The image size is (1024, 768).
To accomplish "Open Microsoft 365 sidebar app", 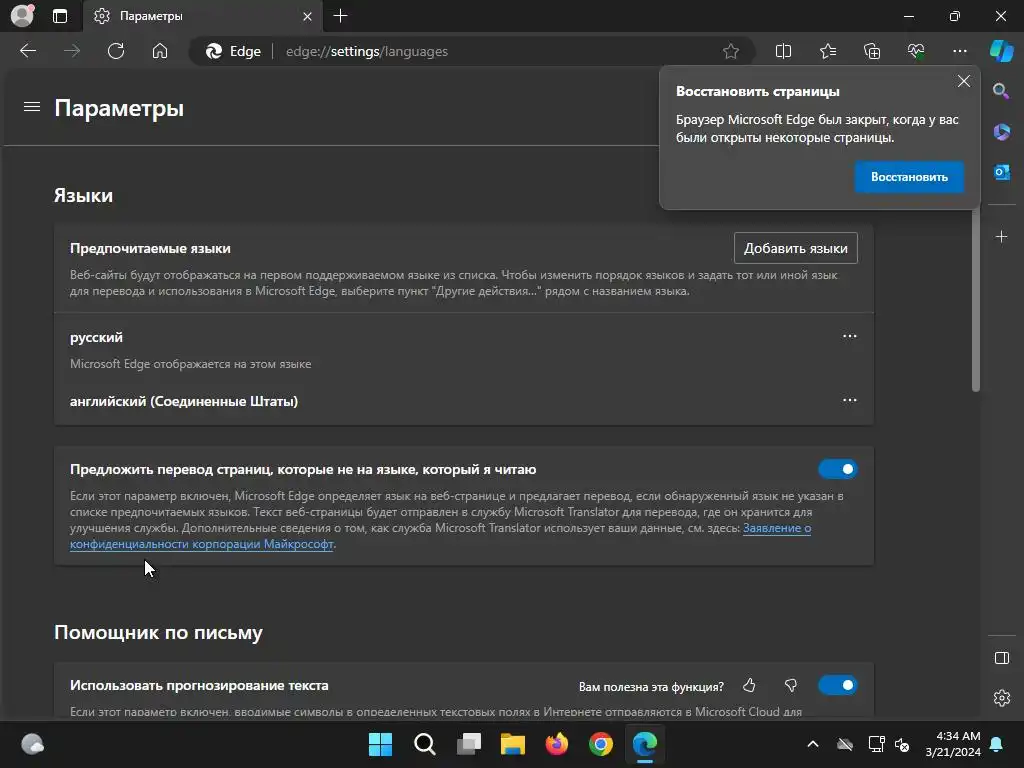I will pyautogui.click(x=1001, y=132).
